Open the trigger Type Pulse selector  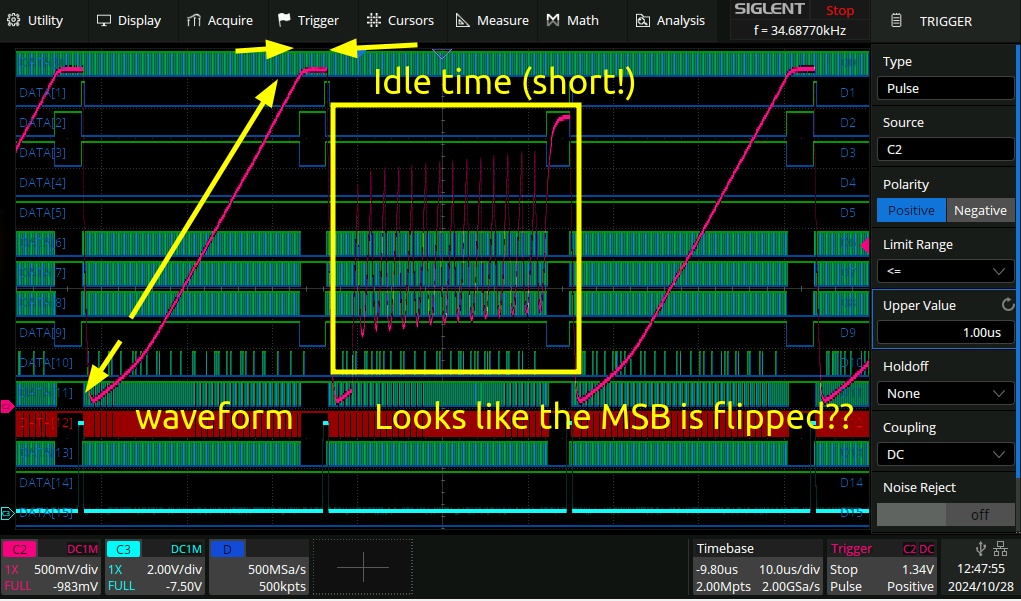945,88
